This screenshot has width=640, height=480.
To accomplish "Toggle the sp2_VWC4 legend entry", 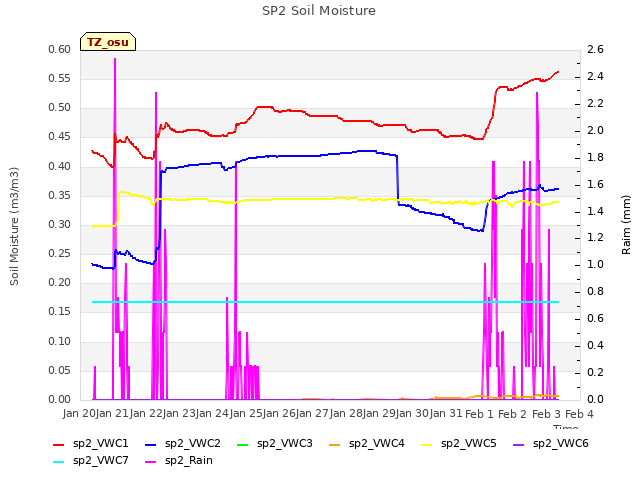I will pyautogui.click(x=367, y=443).
